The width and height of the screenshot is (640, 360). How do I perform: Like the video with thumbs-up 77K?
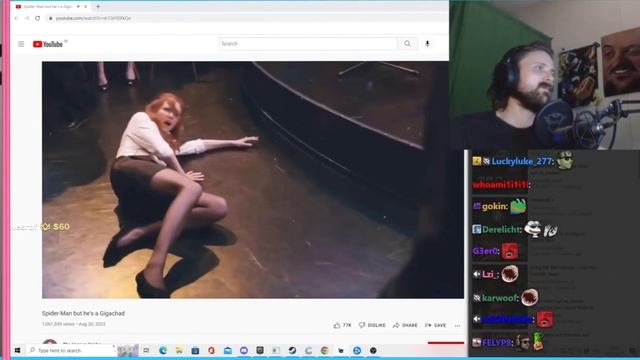pos(342,325)
